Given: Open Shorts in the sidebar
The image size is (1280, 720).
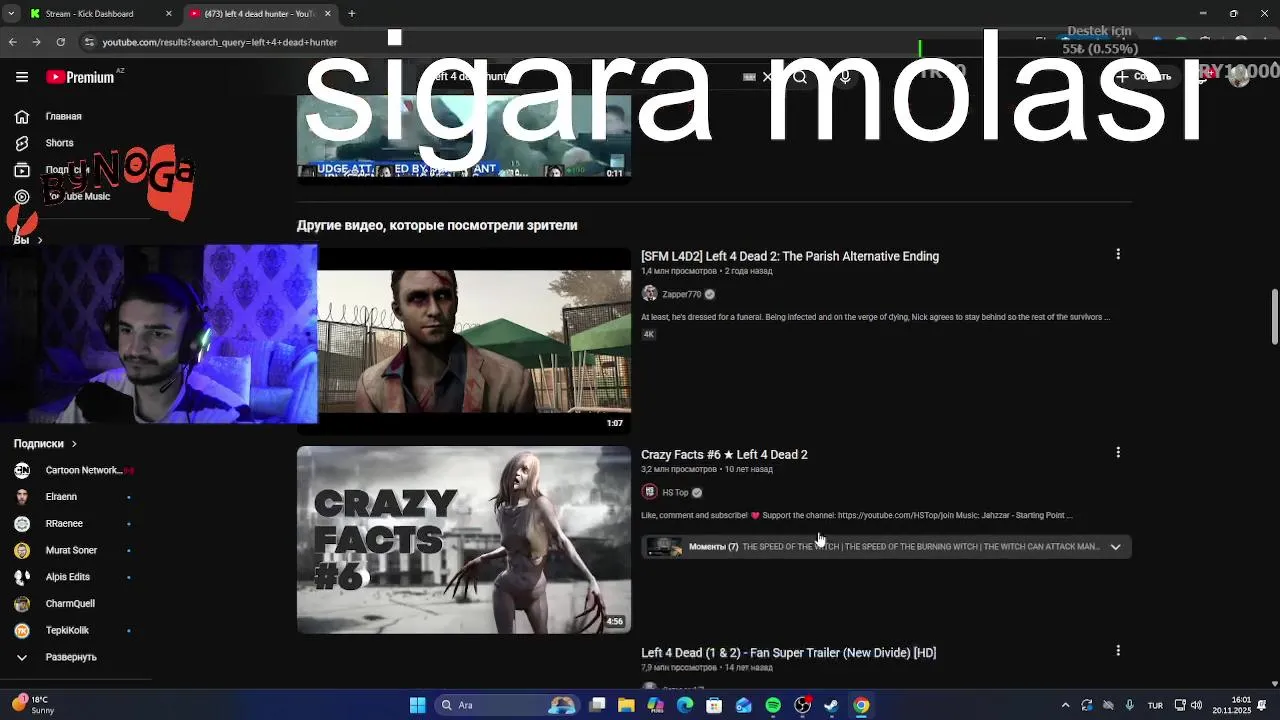Looking at the screenshot, I should pos(59,143).
